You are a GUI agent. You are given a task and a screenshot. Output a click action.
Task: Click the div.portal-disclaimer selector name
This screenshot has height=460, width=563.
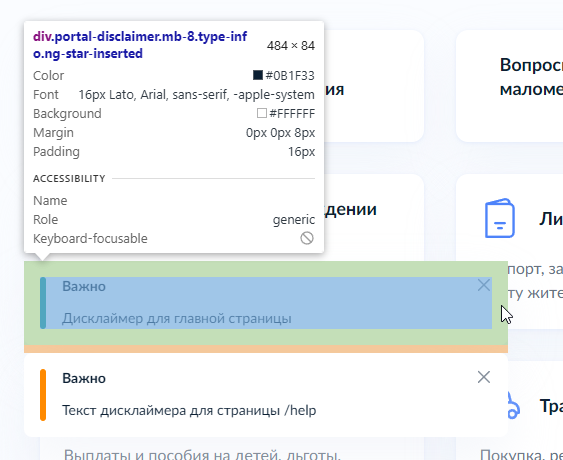(140, 45)
